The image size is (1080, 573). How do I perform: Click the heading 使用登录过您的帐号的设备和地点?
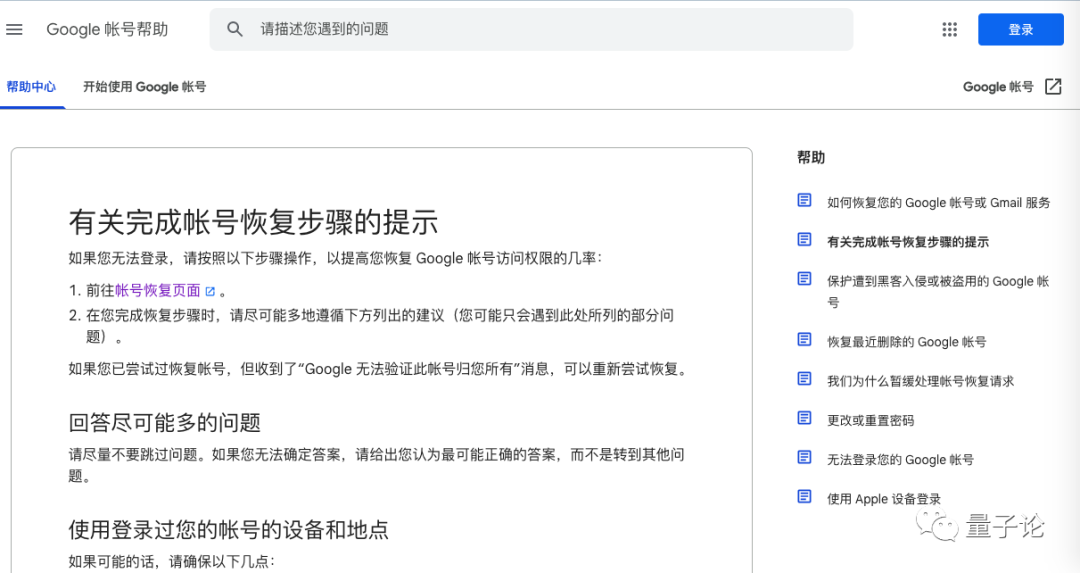[229, 530]
